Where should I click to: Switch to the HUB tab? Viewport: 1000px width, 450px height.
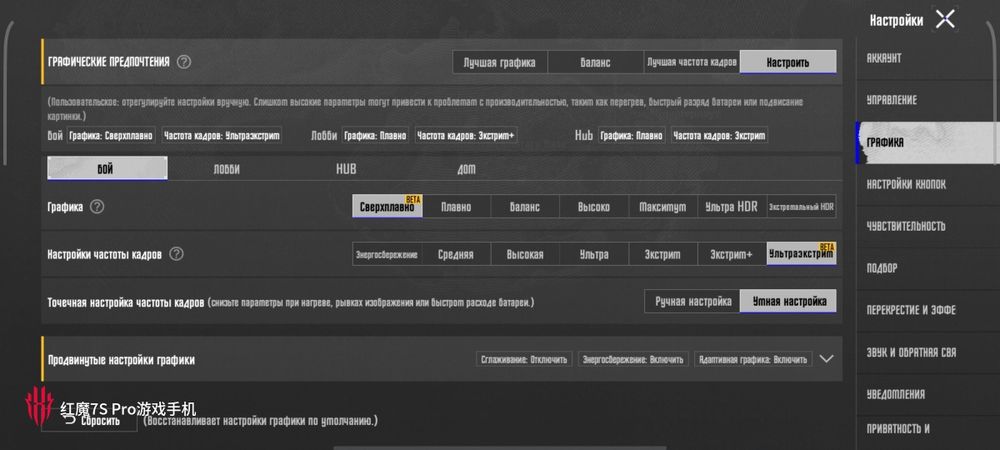[x=346, y=170]
